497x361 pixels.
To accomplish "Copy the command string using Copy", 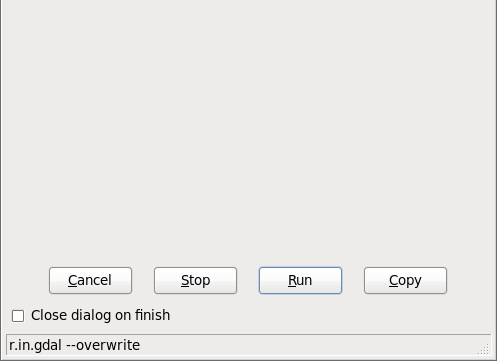I will 405,280.
